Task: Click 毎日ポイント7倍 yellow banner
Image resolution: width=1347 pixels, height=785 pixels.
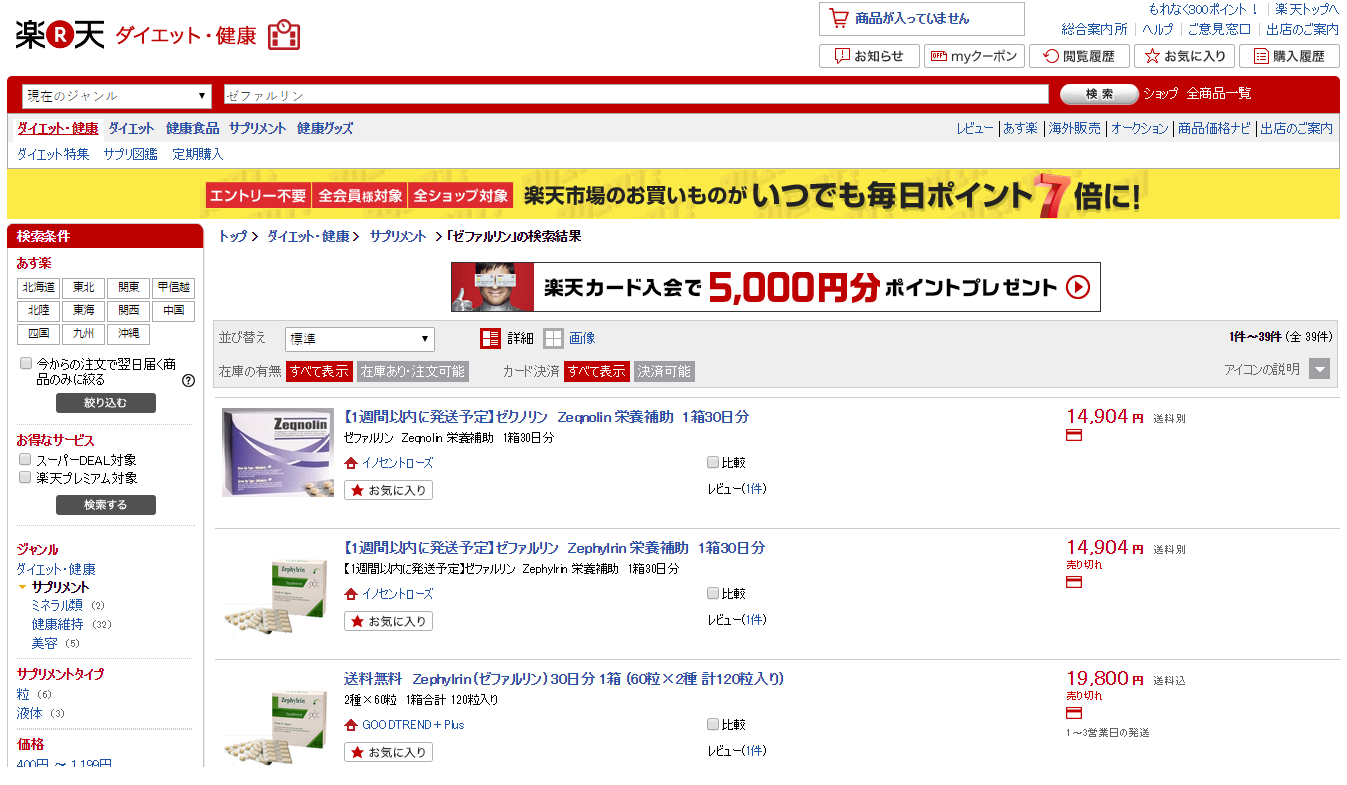Action: coord(673,194)
